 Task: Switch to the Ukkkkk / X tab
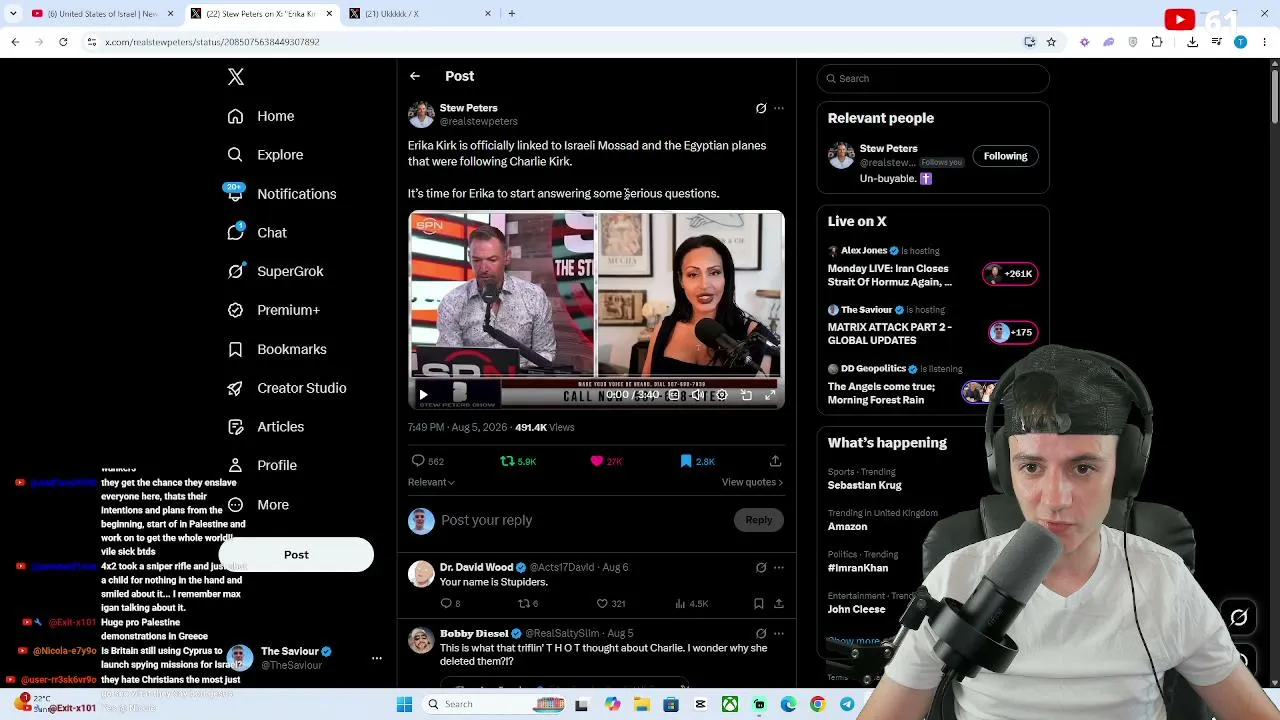tap(422, 14)
